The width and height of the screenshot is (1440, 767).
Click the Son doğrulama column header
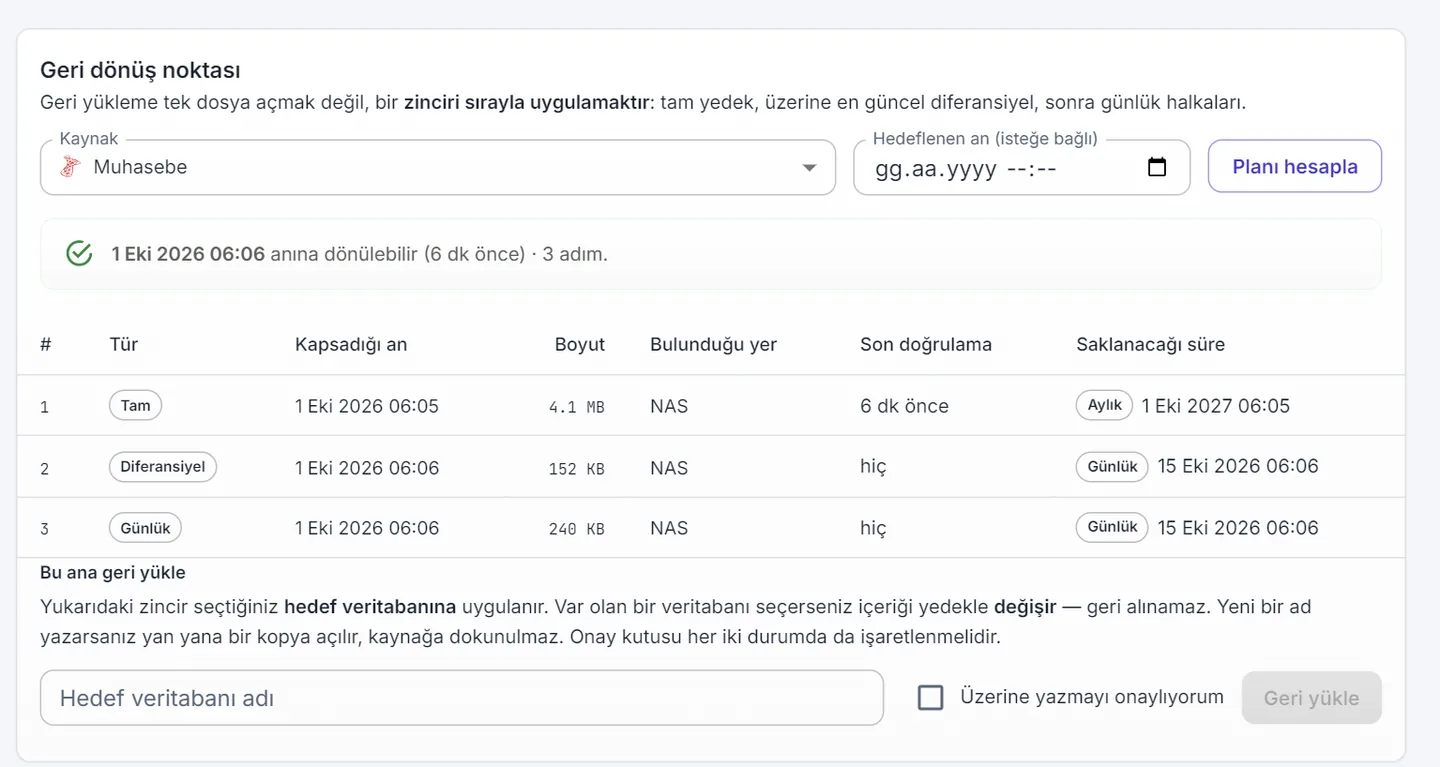pos(926,345)
